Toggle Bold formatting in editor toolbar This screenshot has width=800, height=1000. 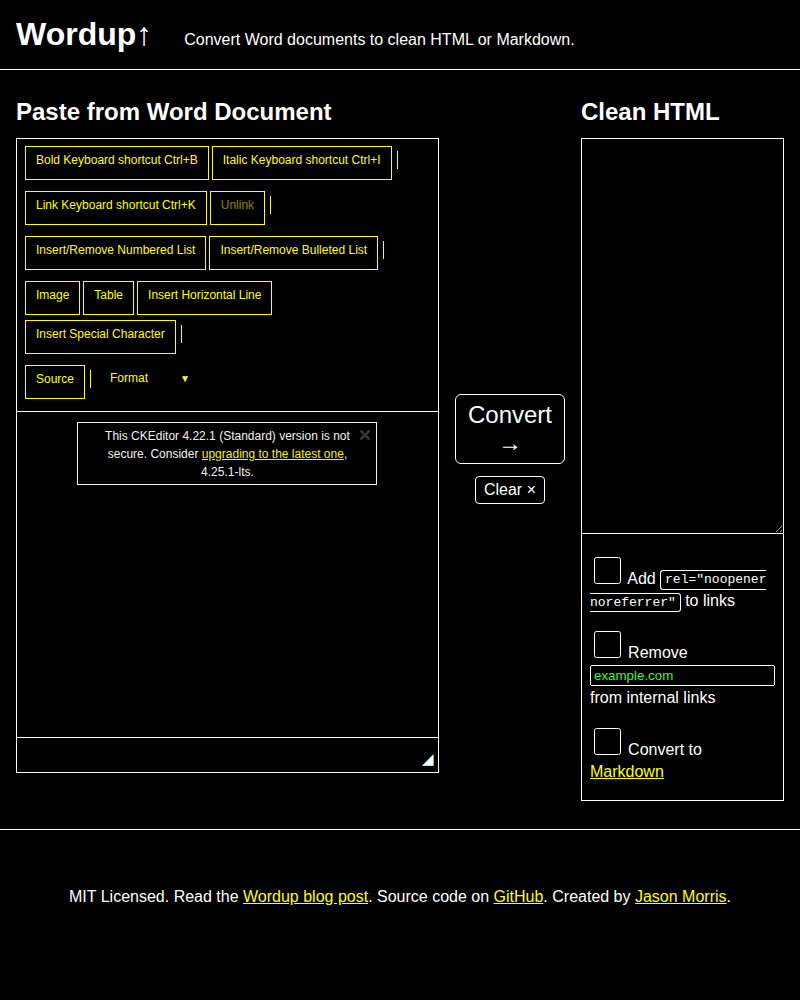[117, 162]
